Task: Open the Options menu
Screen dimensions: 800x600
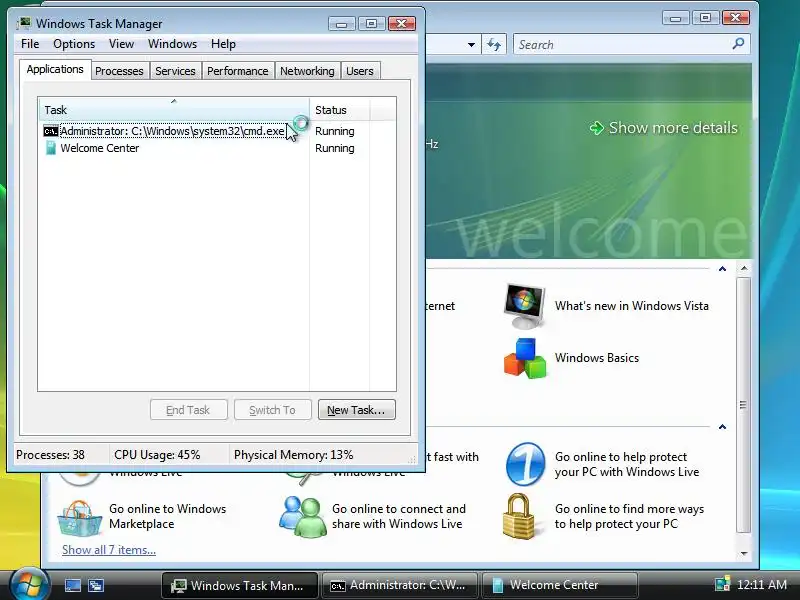Action: [x=74, y=44]
